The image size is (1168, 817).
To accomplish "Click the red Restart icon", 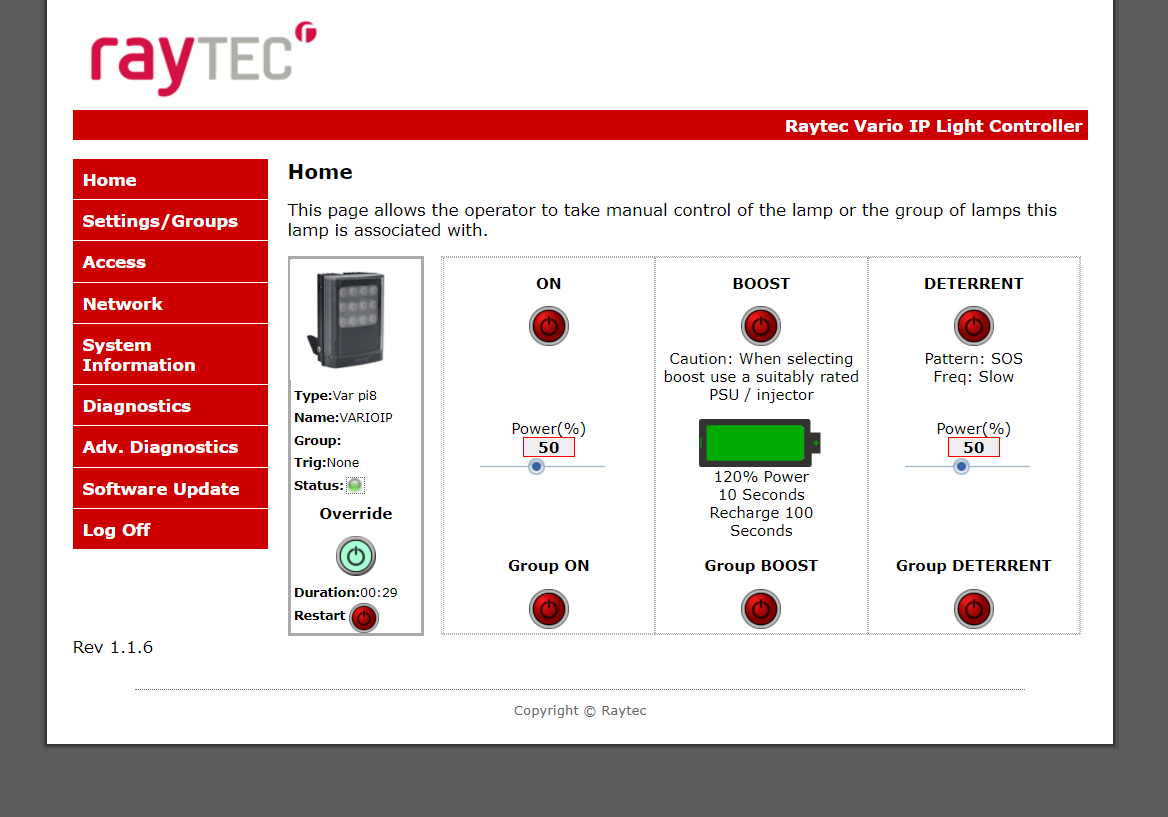I will coord(364,618).
